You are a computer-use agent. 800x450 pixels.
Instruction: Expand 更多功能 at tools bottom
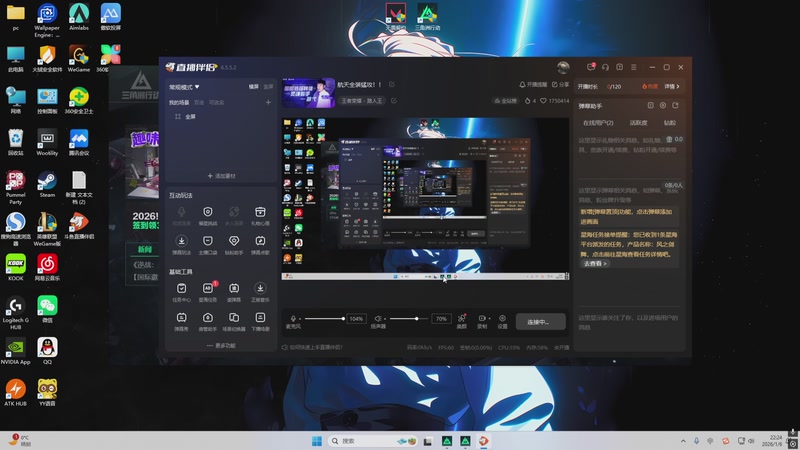tap(221, 346)
